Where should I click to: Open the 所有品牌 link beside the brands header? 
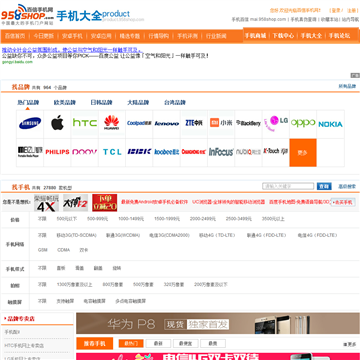347,86
